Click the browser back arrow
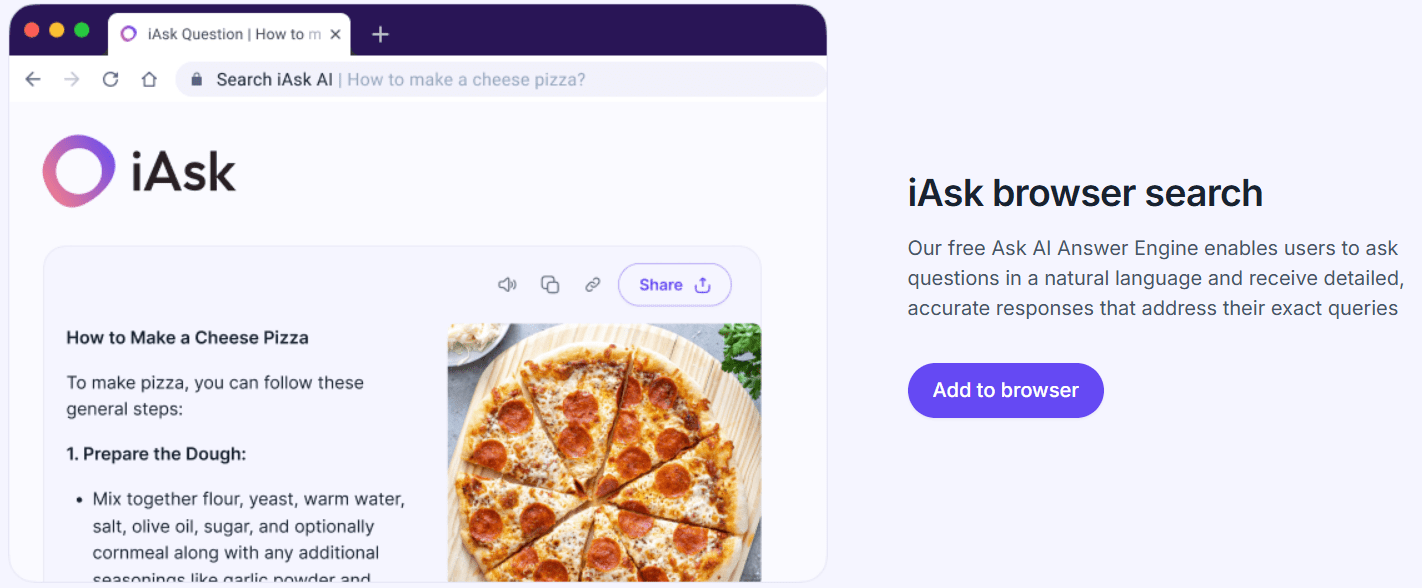 tap(33, 80)
